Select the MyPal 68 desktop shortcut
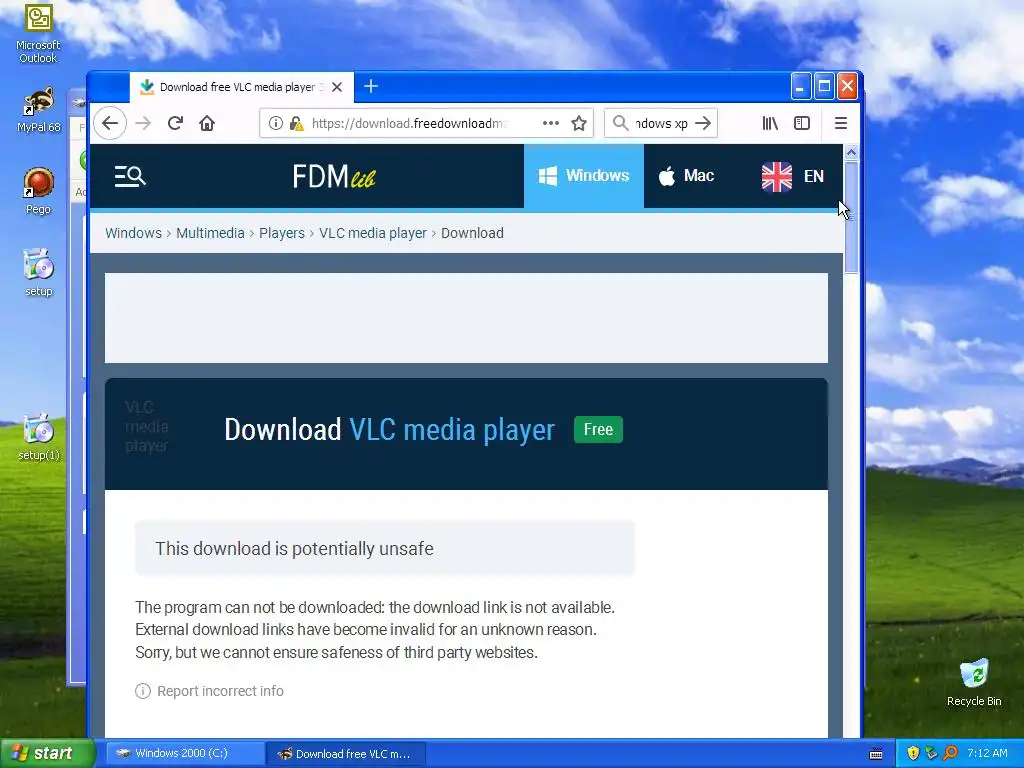The width and height of the screenshot is (1024, 768). pyautogui.click(x=39, y=110)
